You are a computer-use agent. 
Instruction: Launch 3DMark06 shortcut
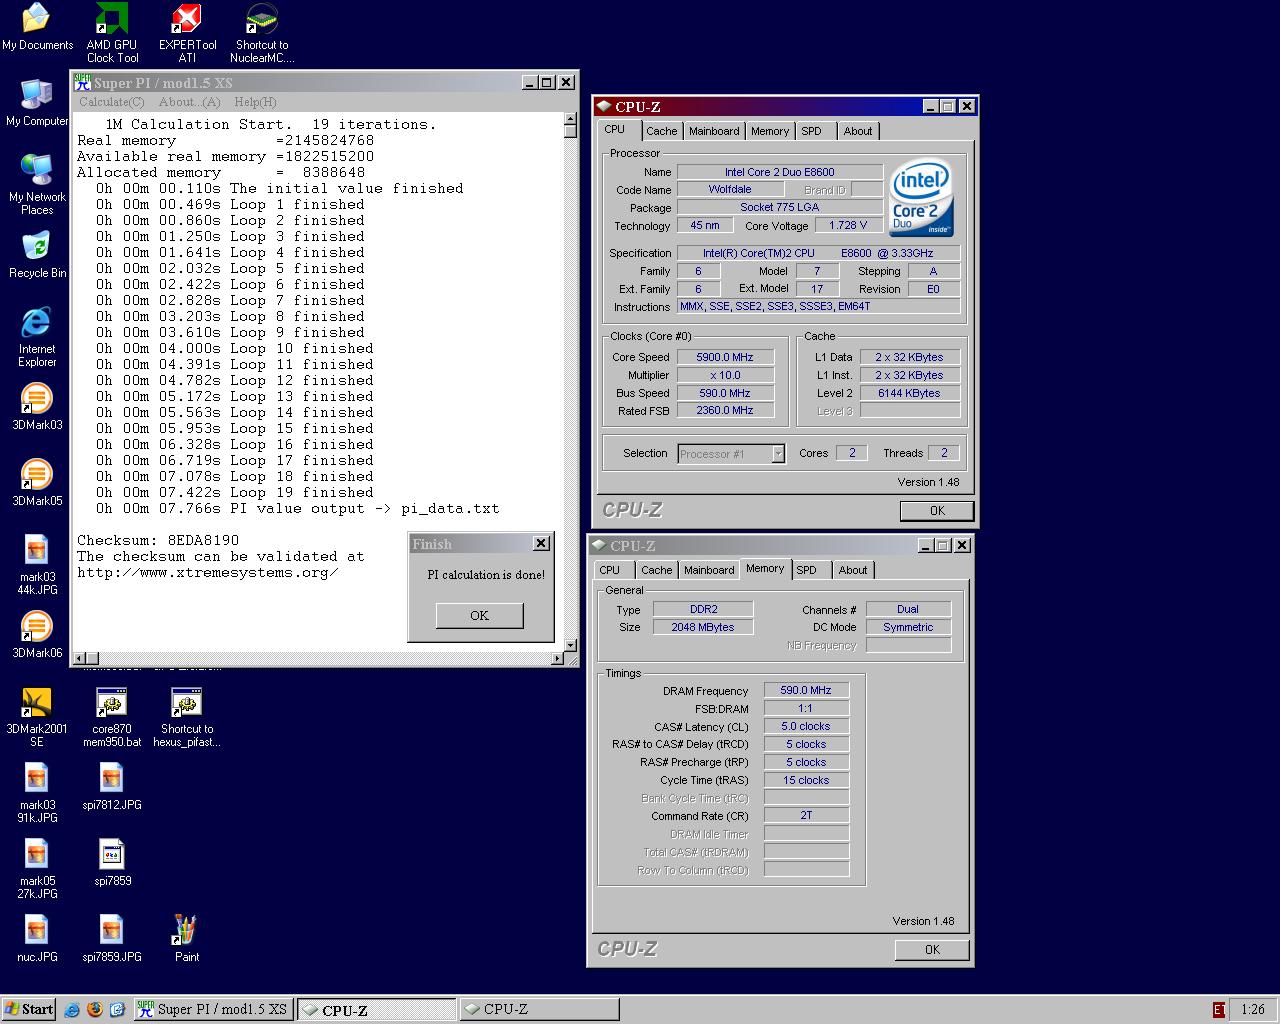coord(37,635)
